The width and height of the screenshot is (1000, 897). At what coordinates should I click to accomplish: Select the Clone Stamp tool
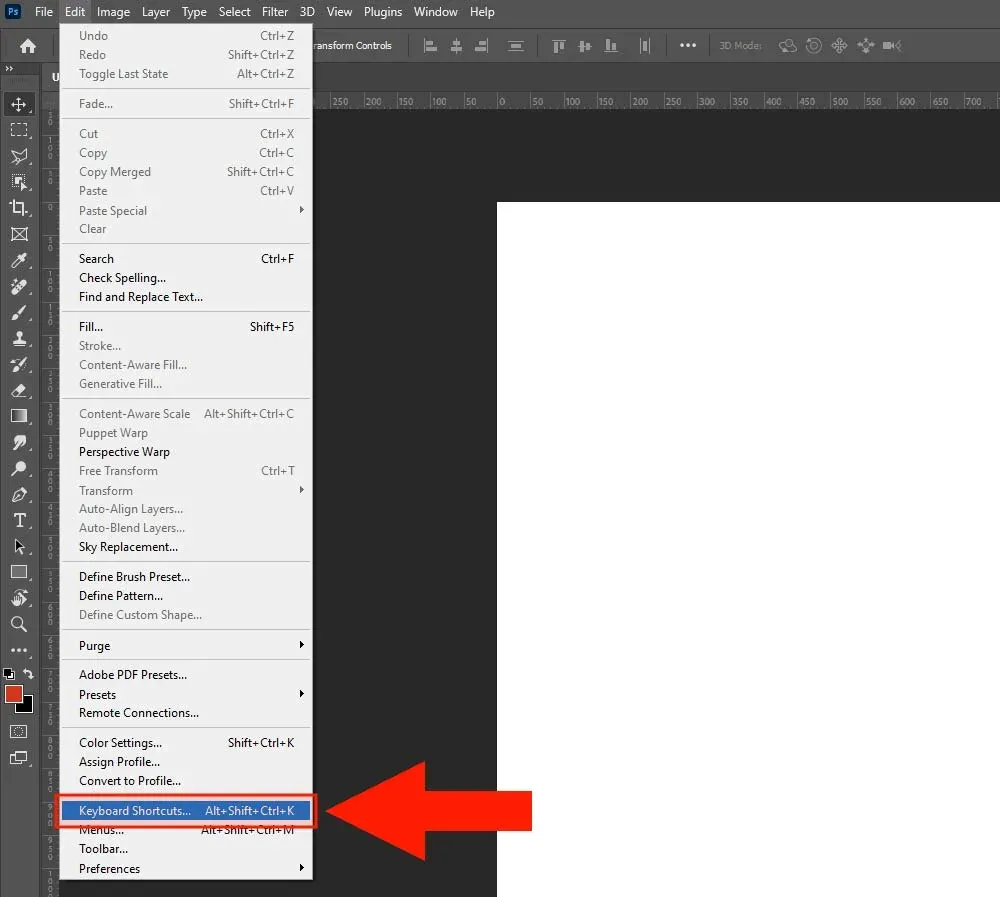(x=19, y=338)
